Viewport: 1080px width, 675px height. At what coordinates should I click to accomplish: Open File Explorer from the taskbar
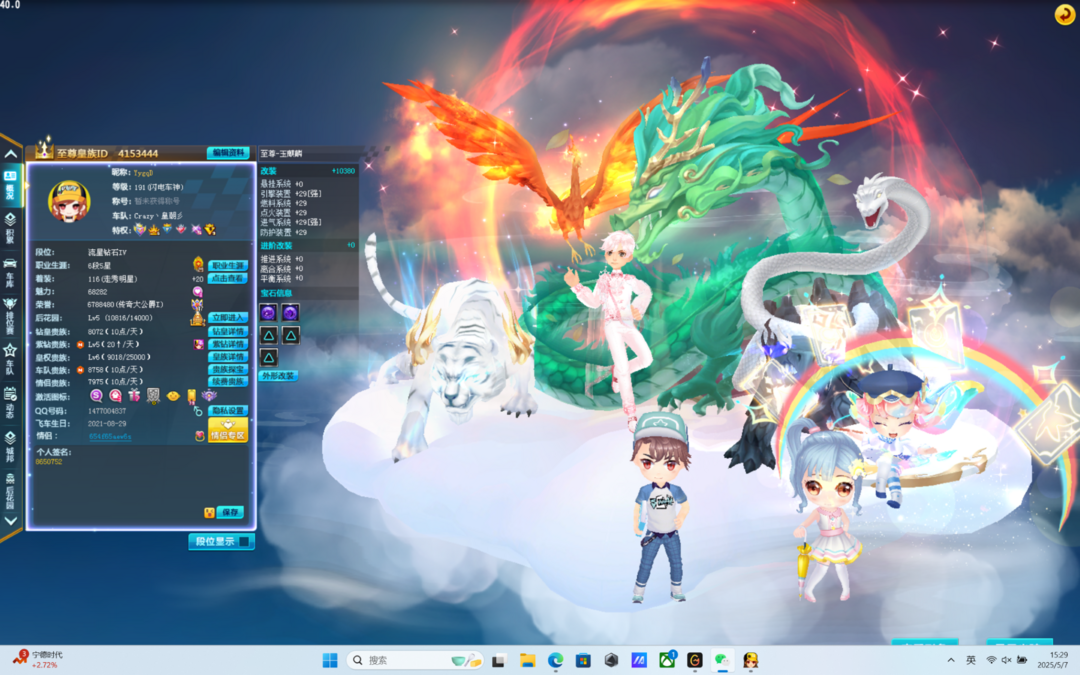(x=528, y=660)
